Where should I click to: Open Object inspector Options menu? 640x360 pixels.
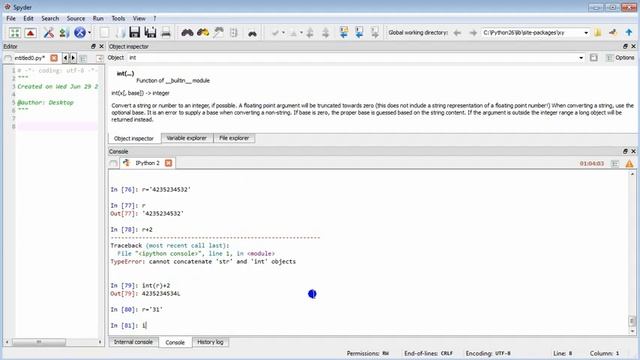click(x=620, y=58)
